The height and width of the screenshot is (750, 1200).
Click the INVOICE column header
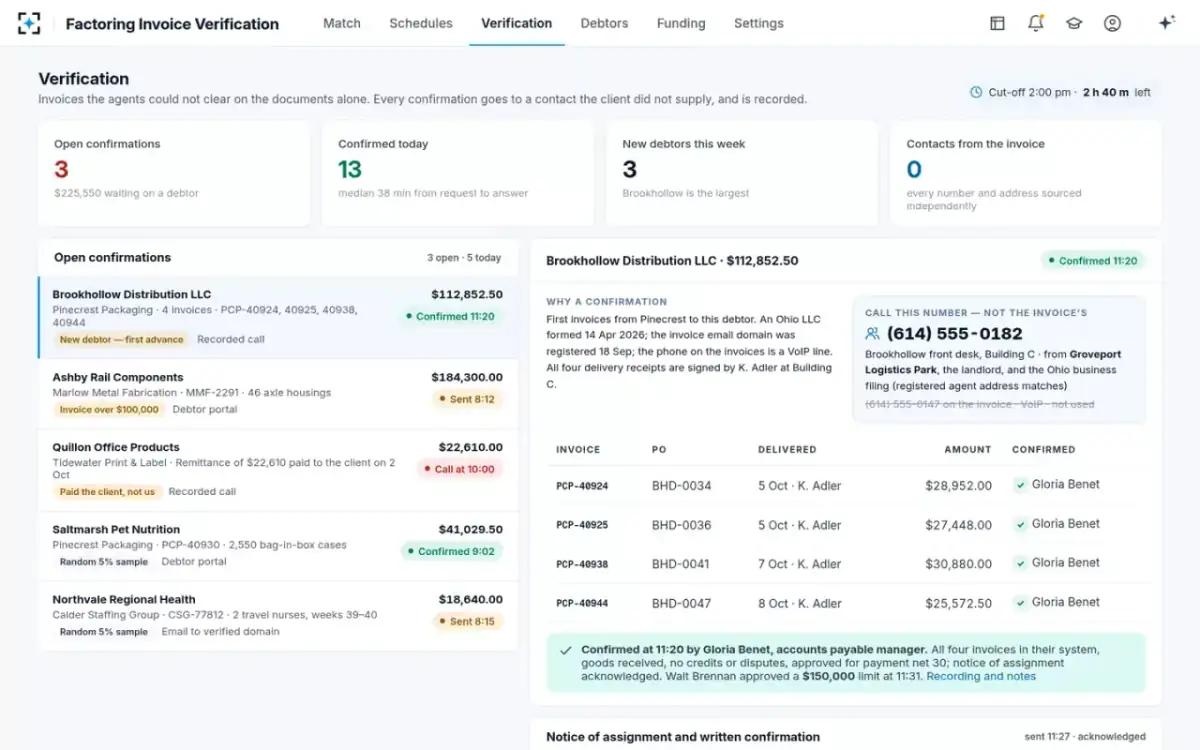(x=578, y=450)
